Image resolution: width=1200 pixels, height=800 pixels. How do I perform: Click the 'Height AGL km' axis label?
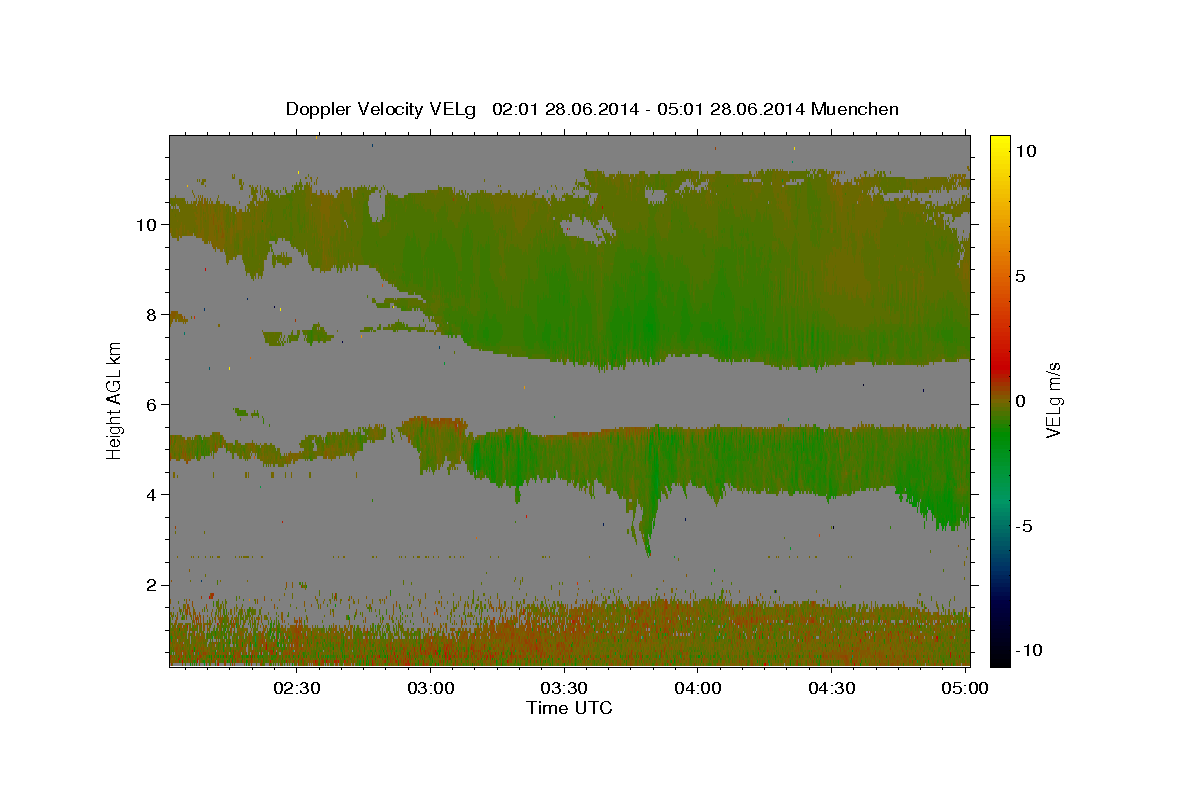[114, 399]
